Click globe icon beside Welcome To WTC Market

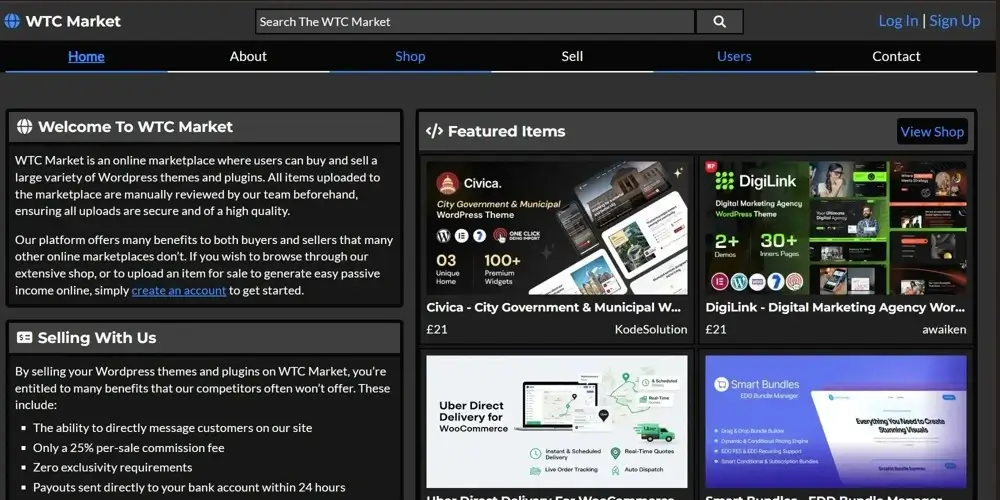24,126
